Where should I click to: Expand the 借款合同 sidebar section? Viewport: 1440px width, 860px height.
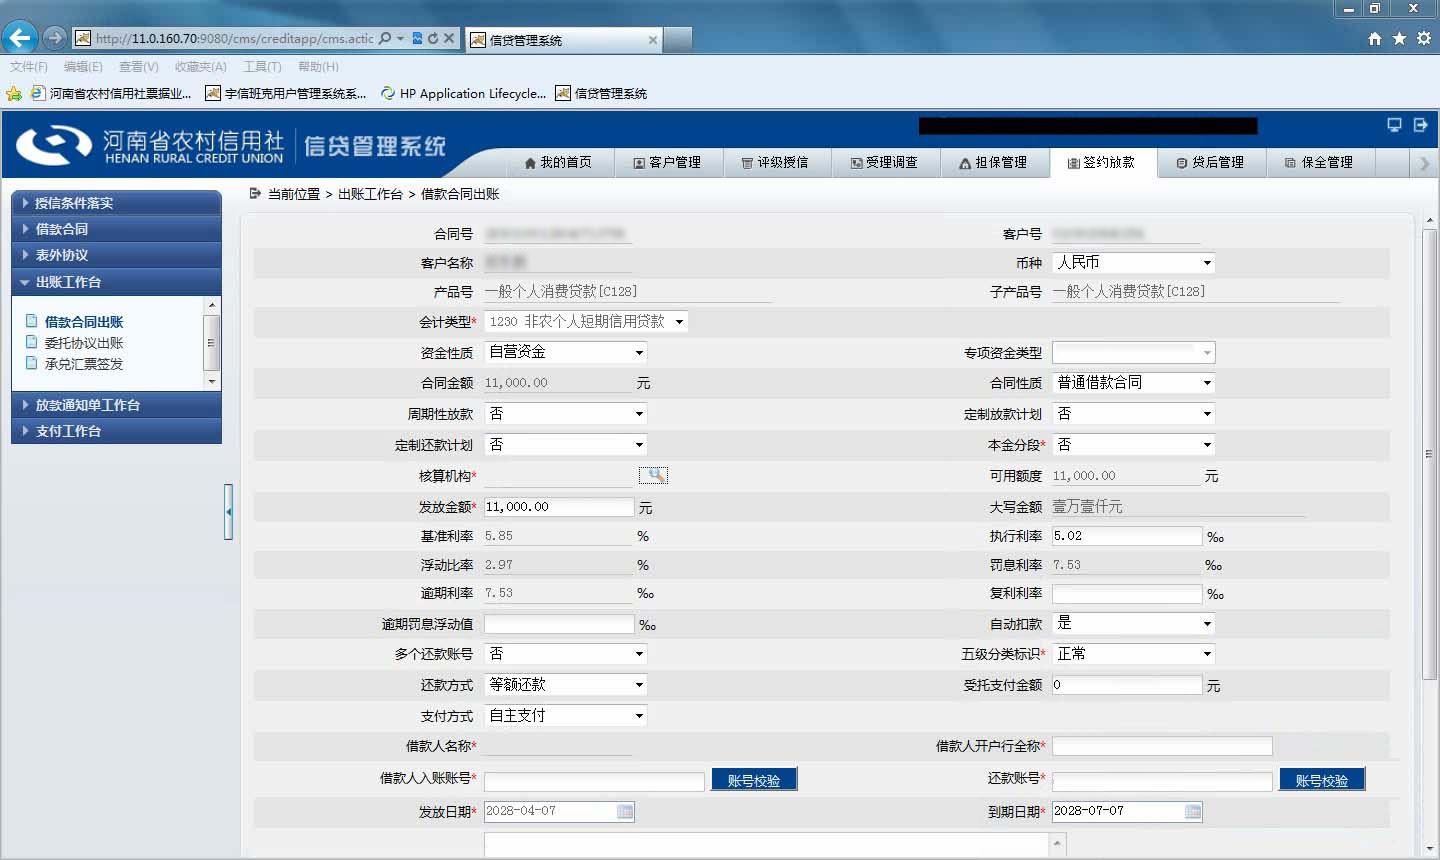(x=116, y=229)
